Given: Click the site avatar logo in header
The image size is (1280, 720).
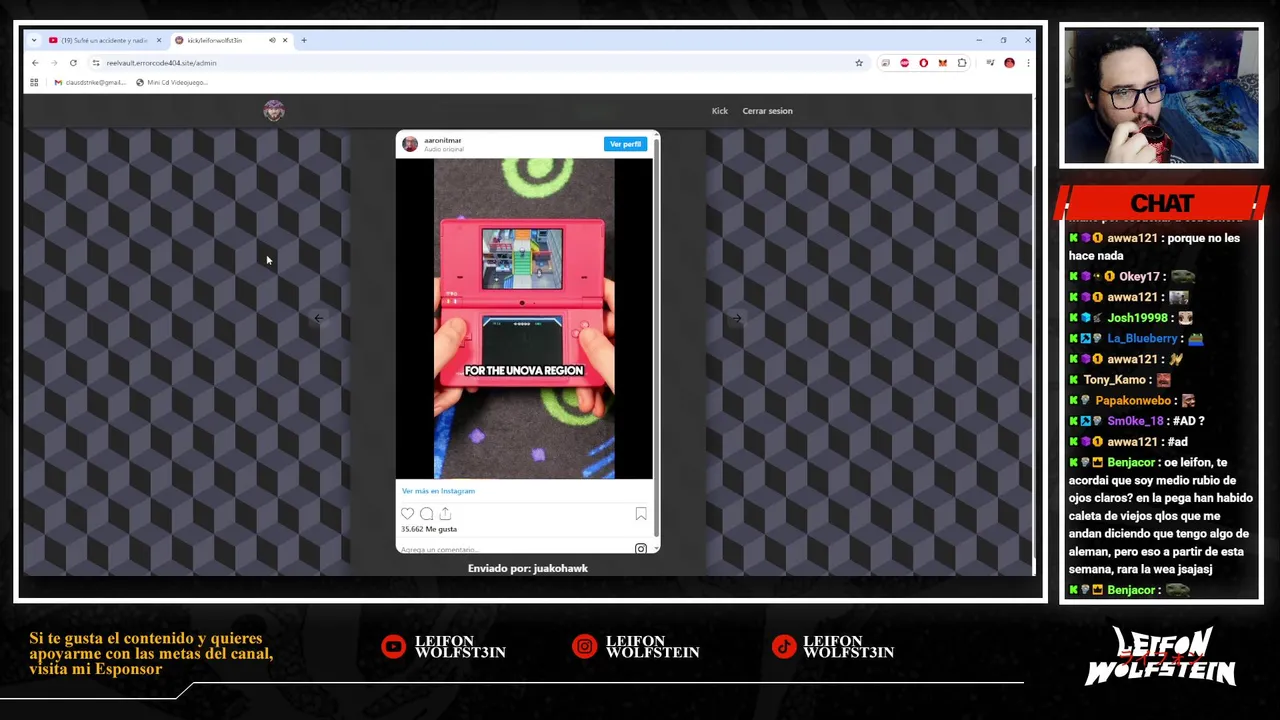Looking at the screenshot, I should (x=274, y=111).
